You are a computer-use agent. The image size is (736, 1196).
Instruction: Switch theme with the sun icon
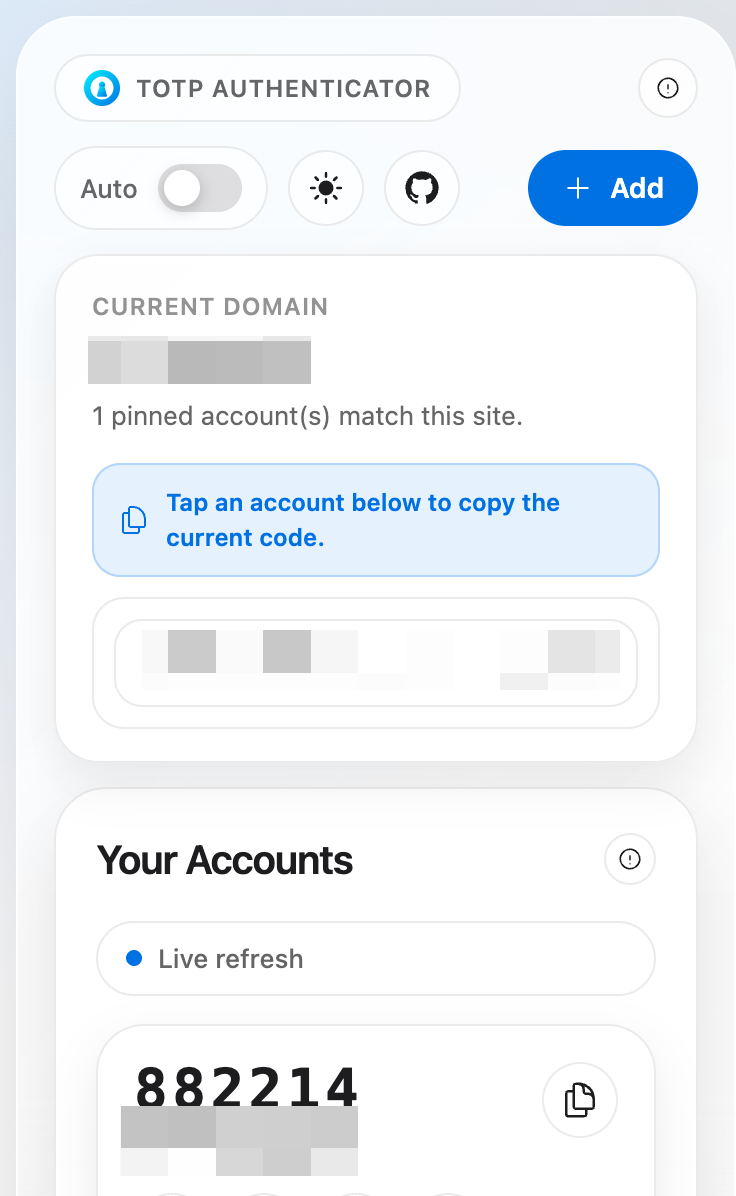(326, 188)
